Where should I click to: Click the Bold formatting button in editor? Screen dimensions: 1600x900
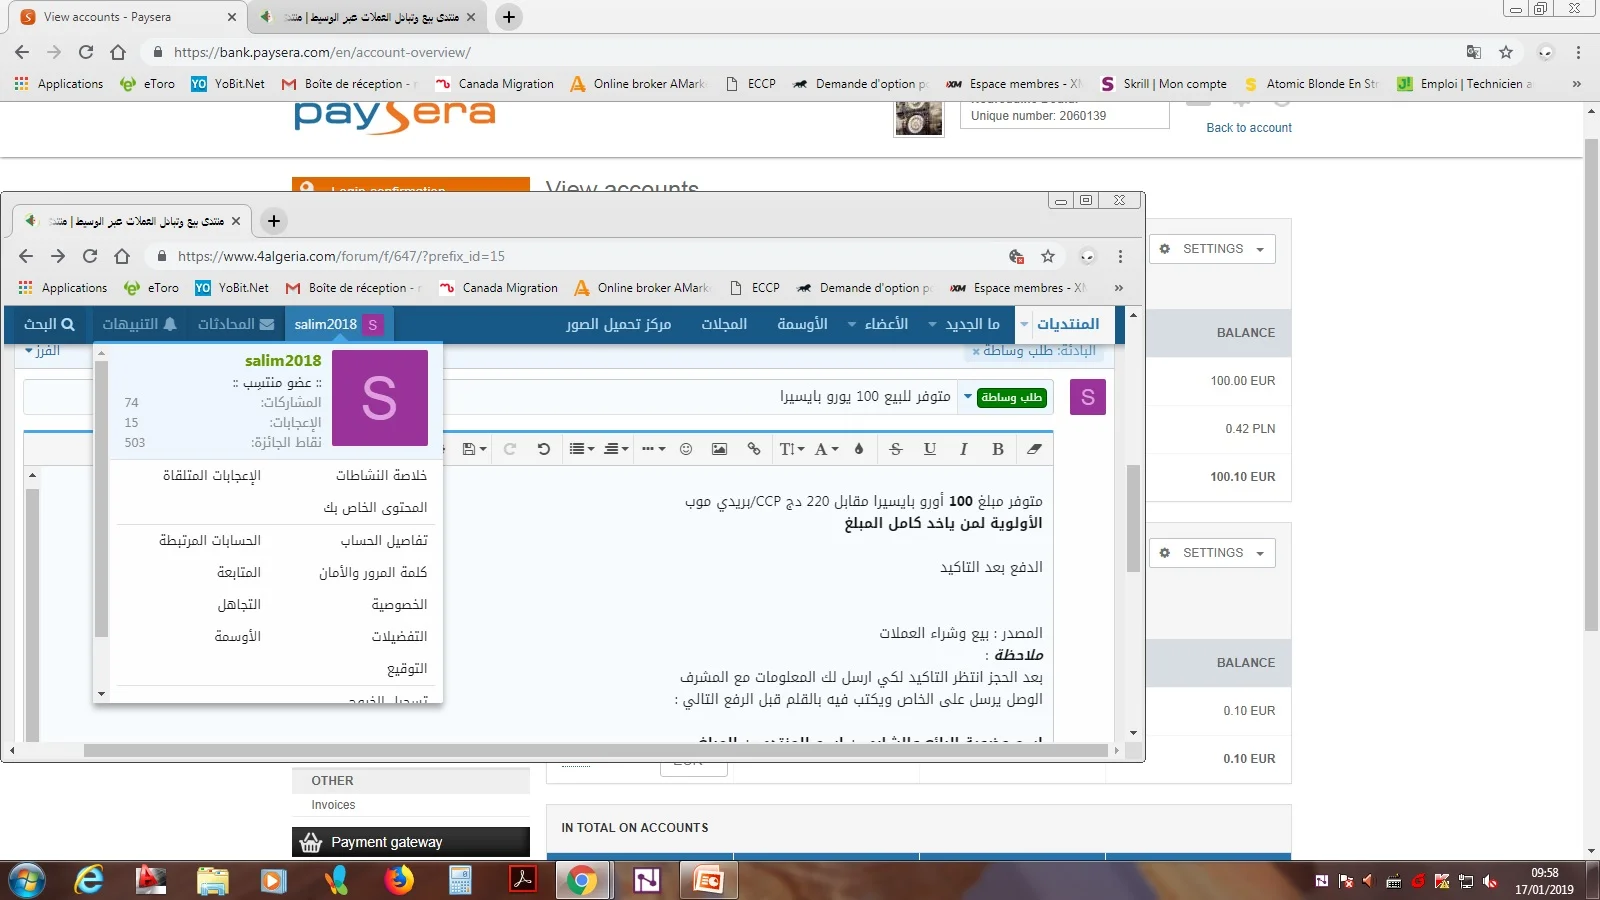point(997,449)
